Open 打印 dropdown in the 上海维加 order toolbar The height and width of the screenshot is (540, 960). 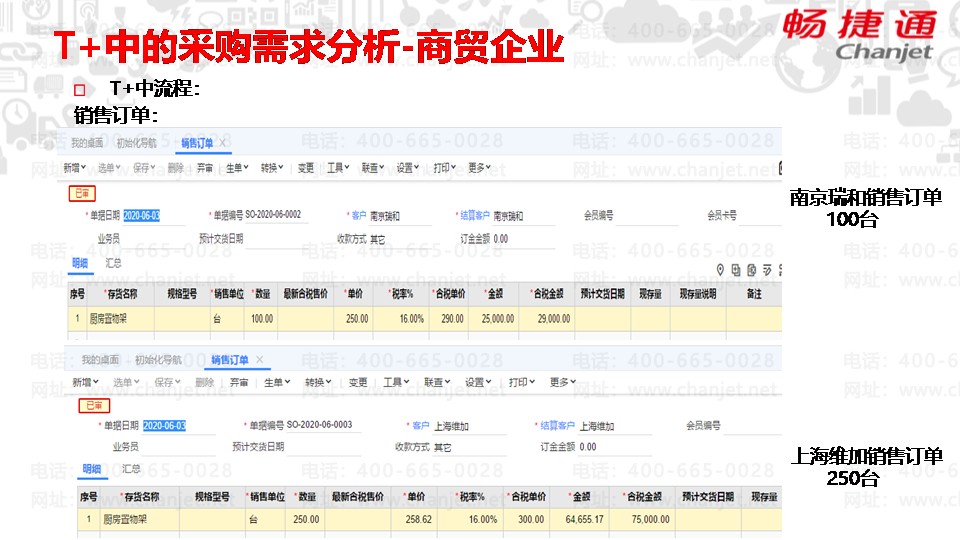coord(522,382)
